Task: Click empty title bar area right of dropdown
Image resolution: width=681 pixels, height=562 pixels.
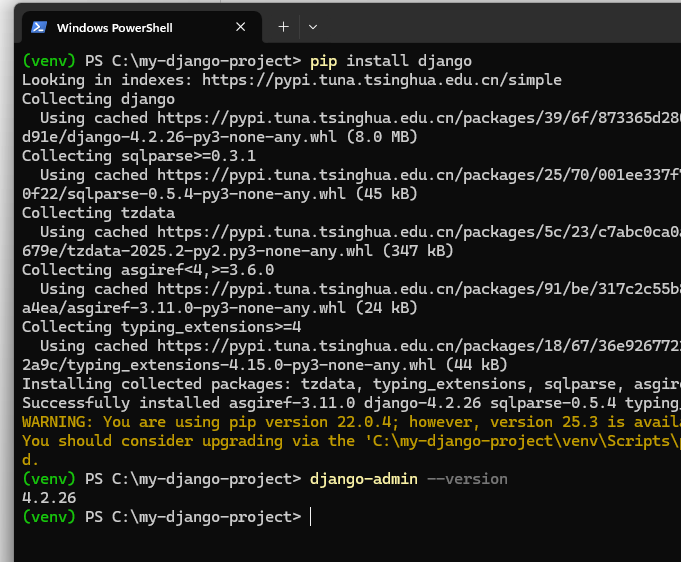Action: pos(500,27)
